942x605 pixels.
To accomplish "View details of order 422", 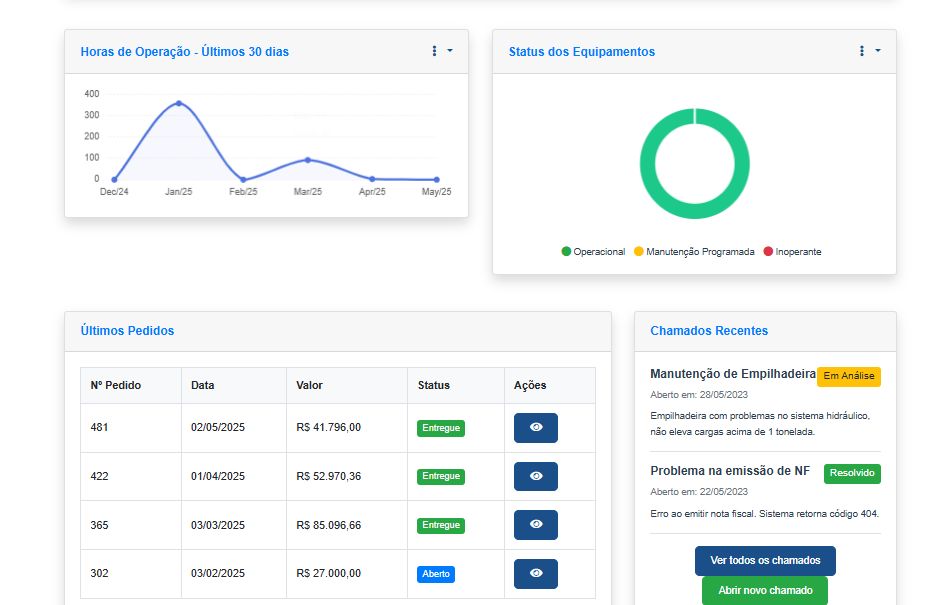I will 535,476.
